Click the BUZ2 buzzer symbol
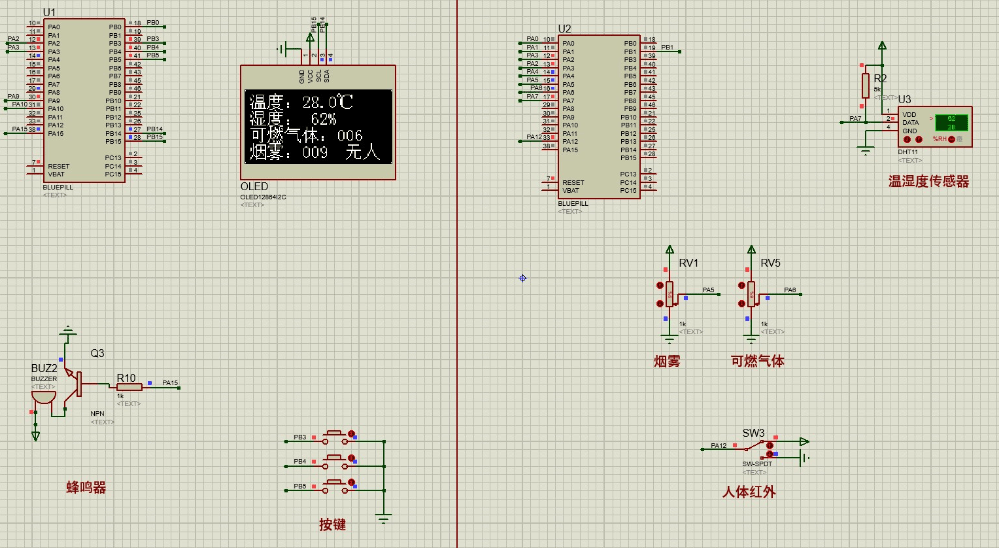The width and height of the screenshot is (999, 548). pyautogui.click(x=43, y=396)
